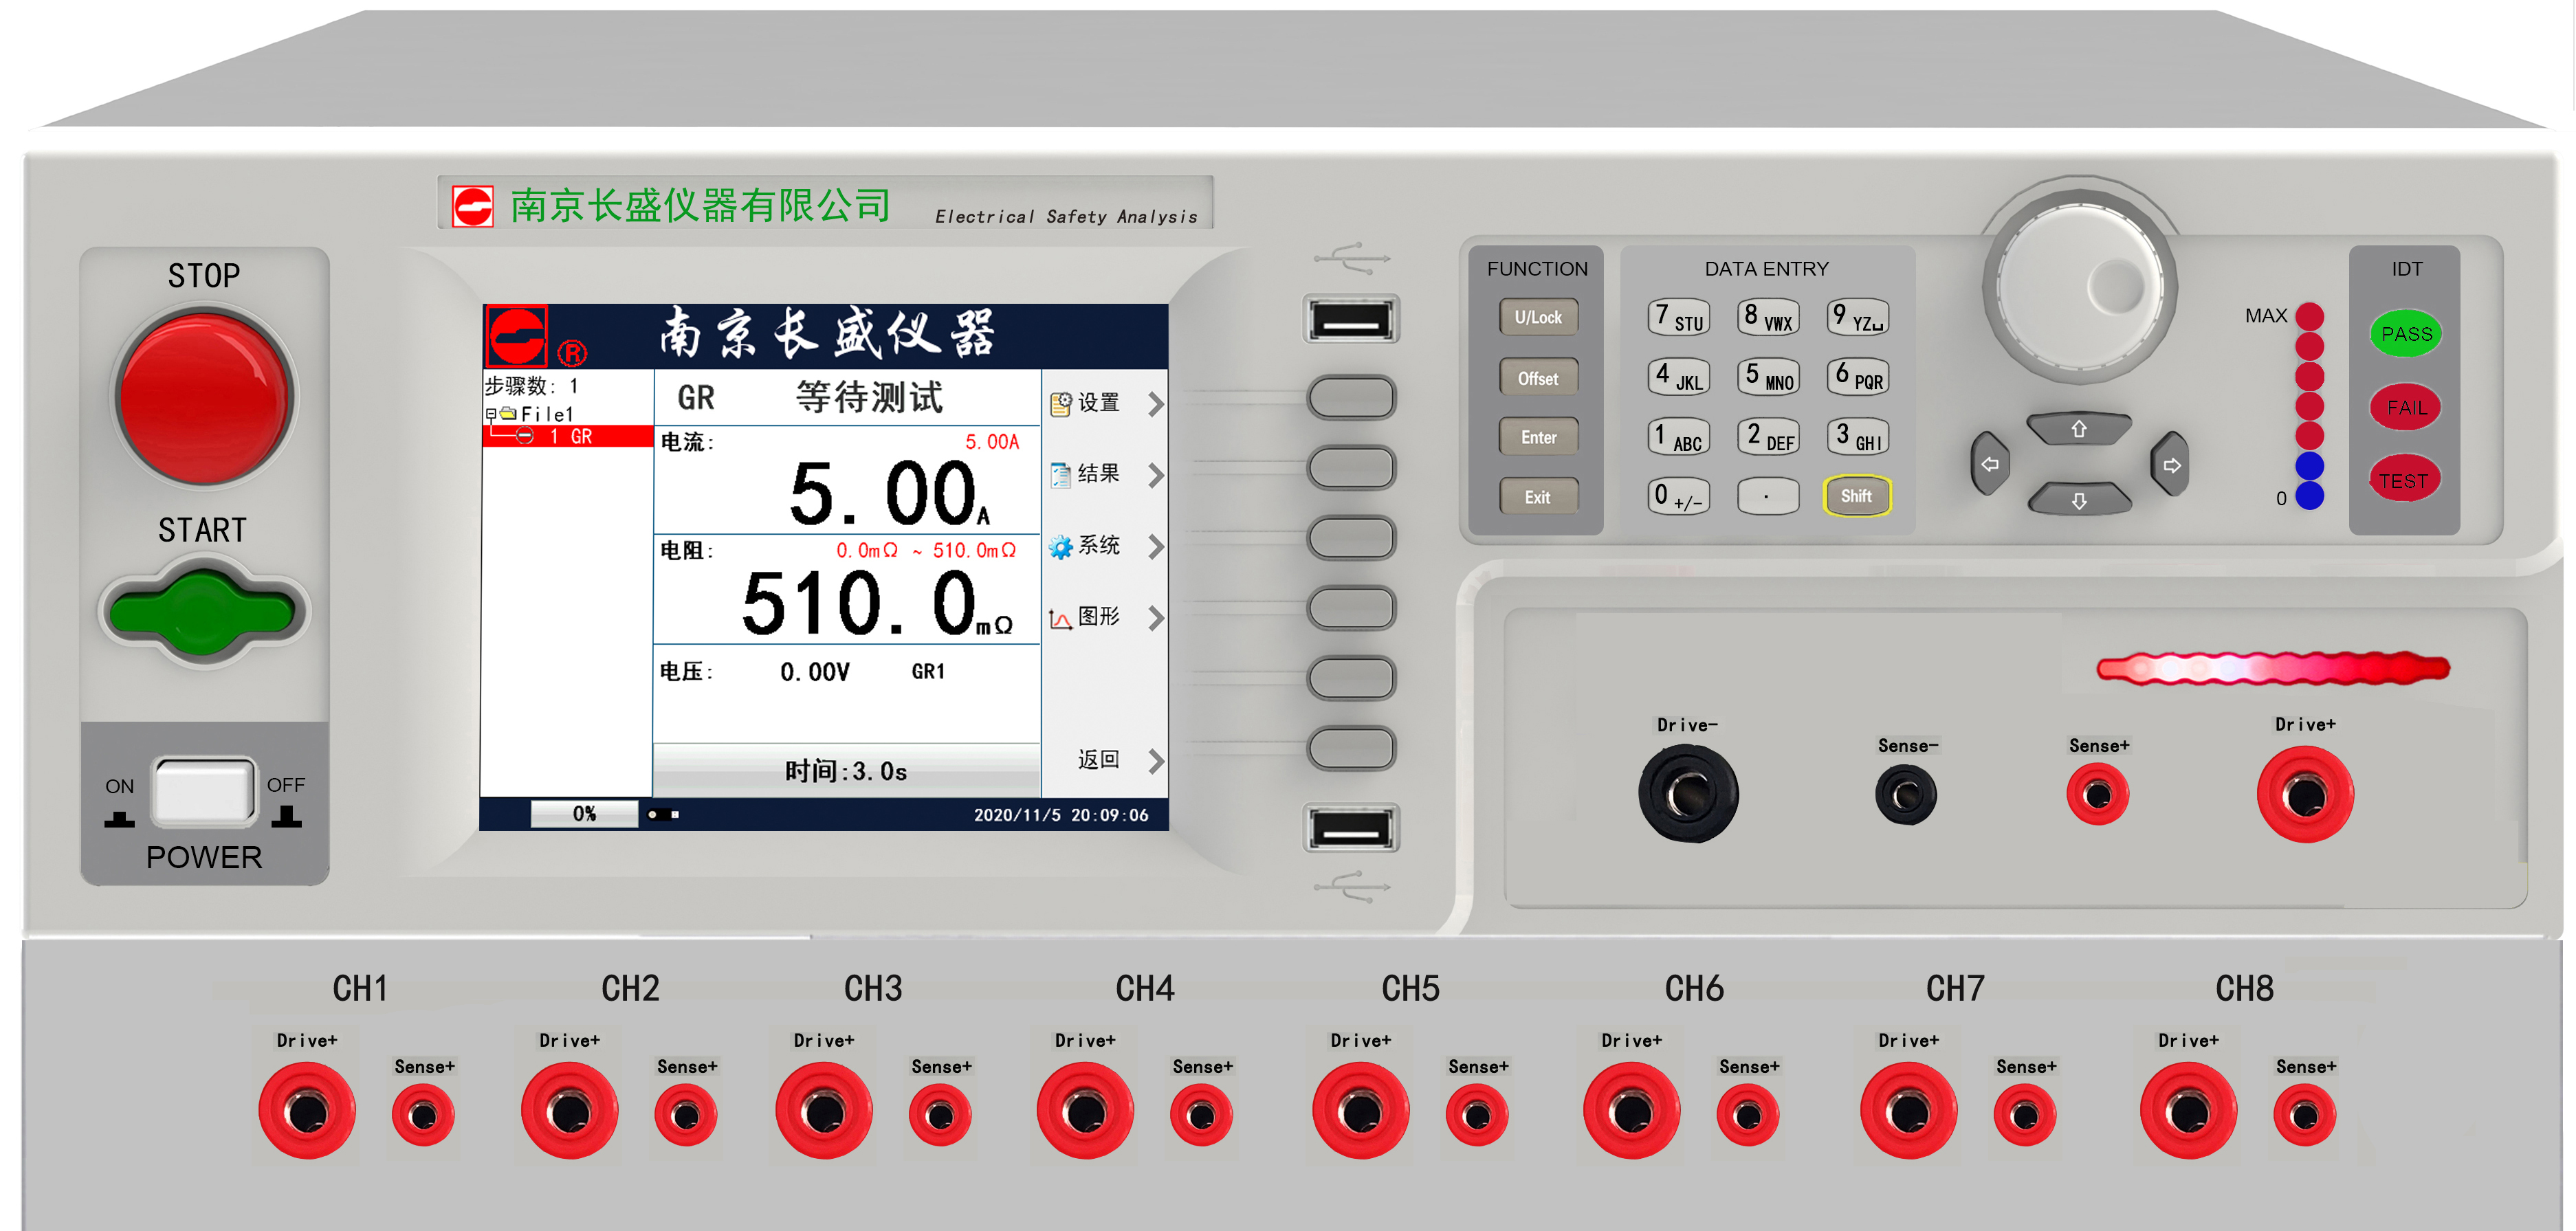Expand the 结果 results menu chevron
This screenshot has width=2576, height=1231.
1156,475
